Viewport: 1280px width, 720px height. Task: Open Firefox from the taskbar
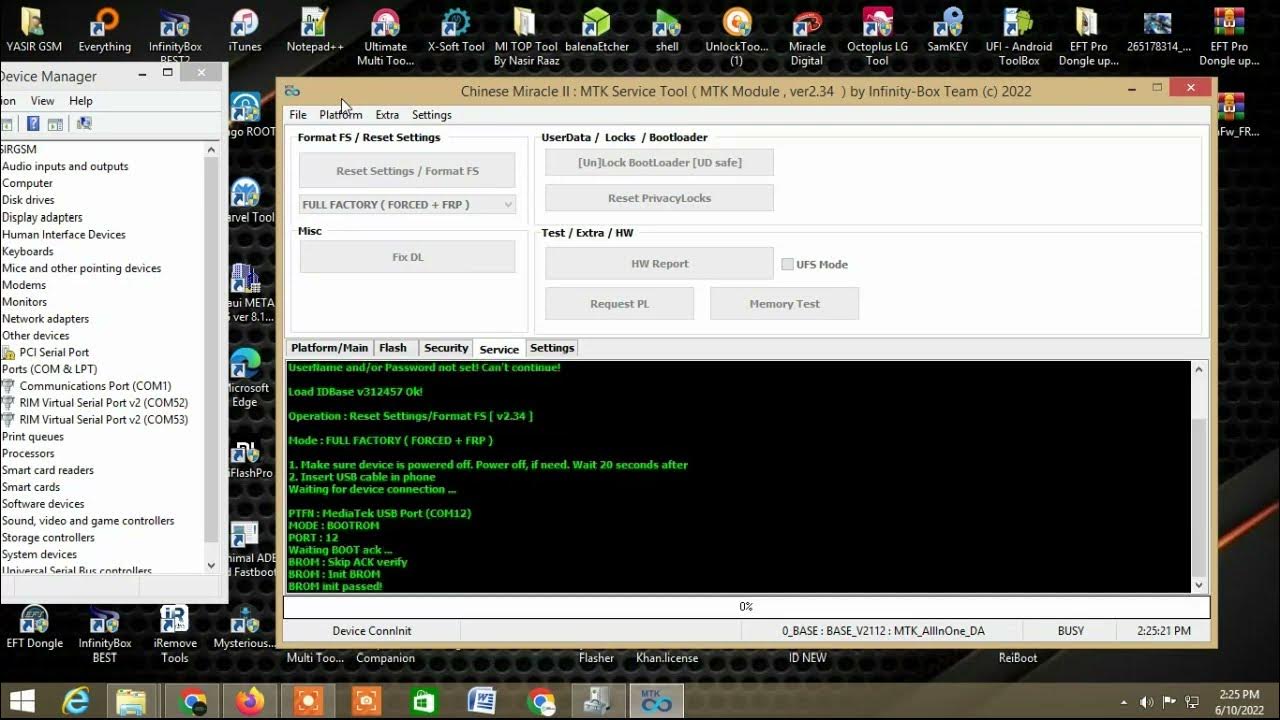click(250, 702)
